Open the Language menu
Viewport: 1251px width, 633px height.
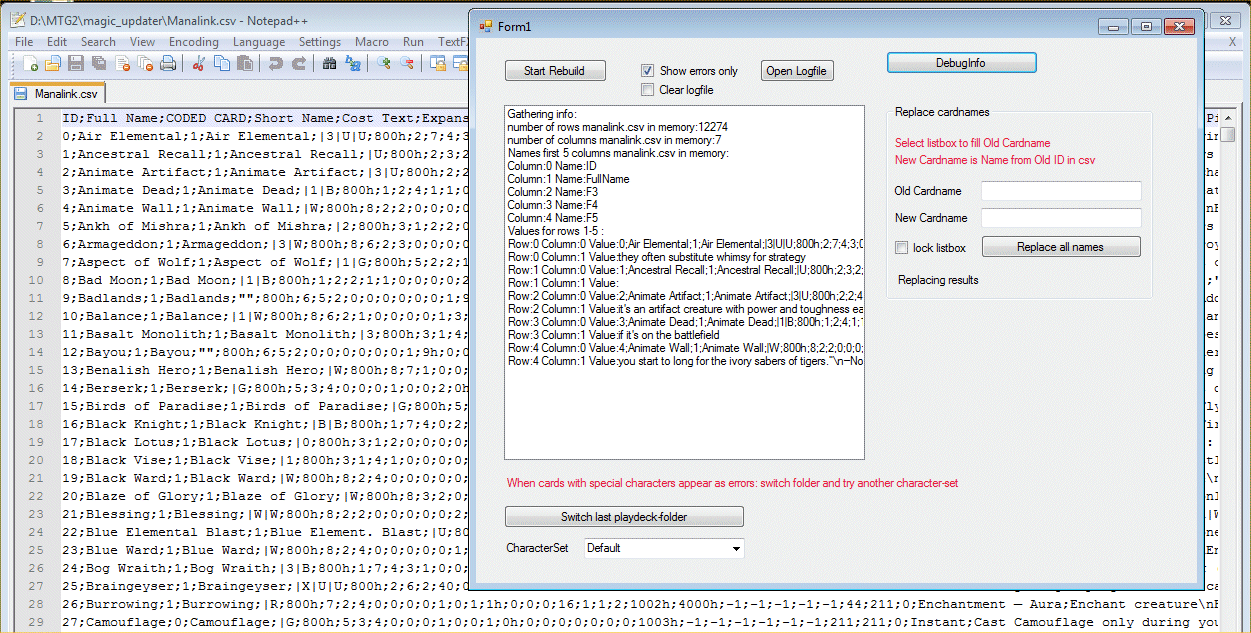[x=258, y=42]
